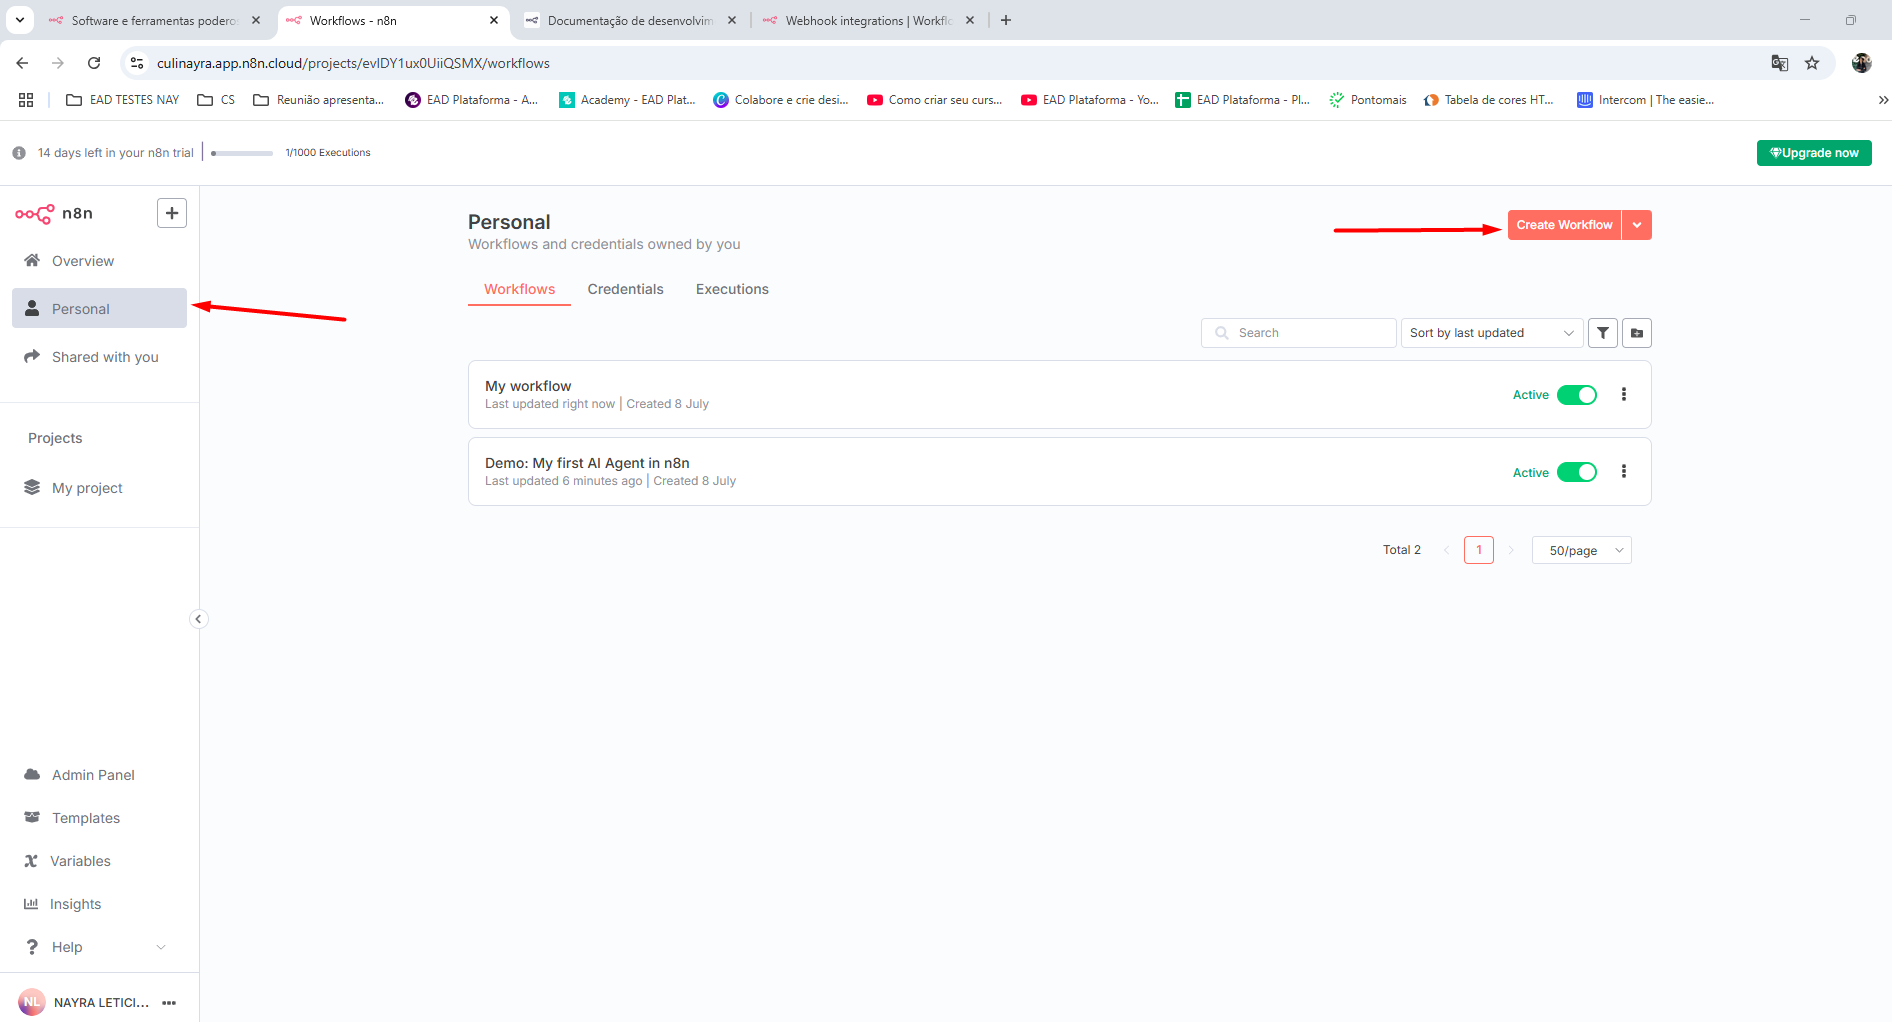
Task: Open the user menu three-dots icon
Action: pyautogui.click(x=169, y=1003)
